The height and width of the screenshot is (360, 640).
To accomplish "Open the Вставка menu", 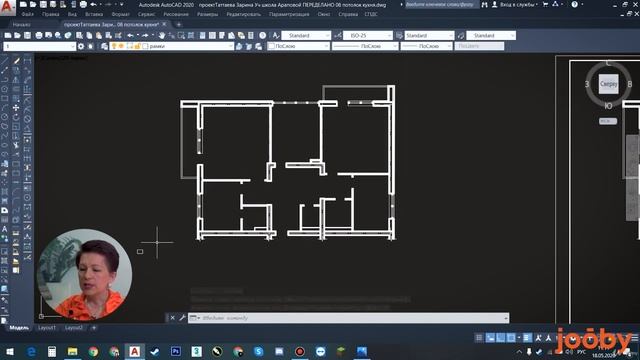I will point(94,14).
